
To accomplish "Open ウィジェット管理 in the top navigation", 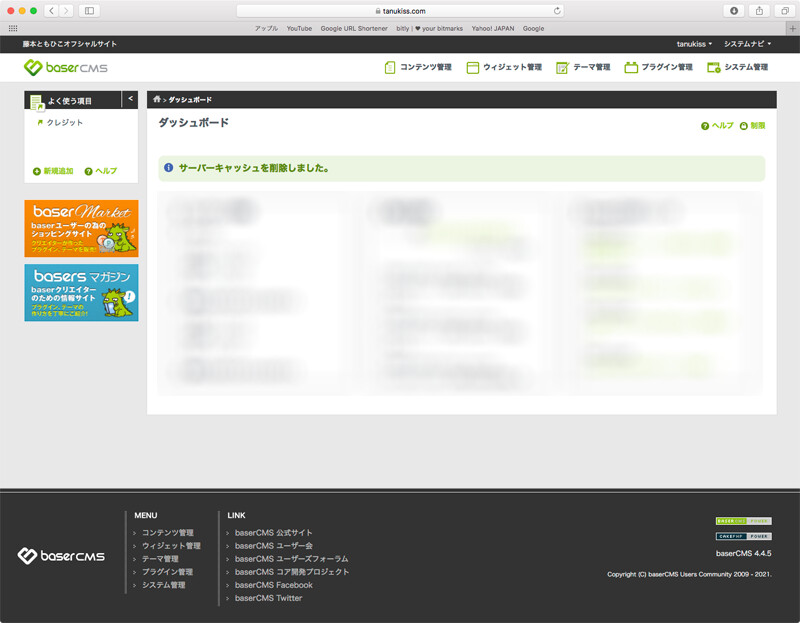I will tap(504, 67).
